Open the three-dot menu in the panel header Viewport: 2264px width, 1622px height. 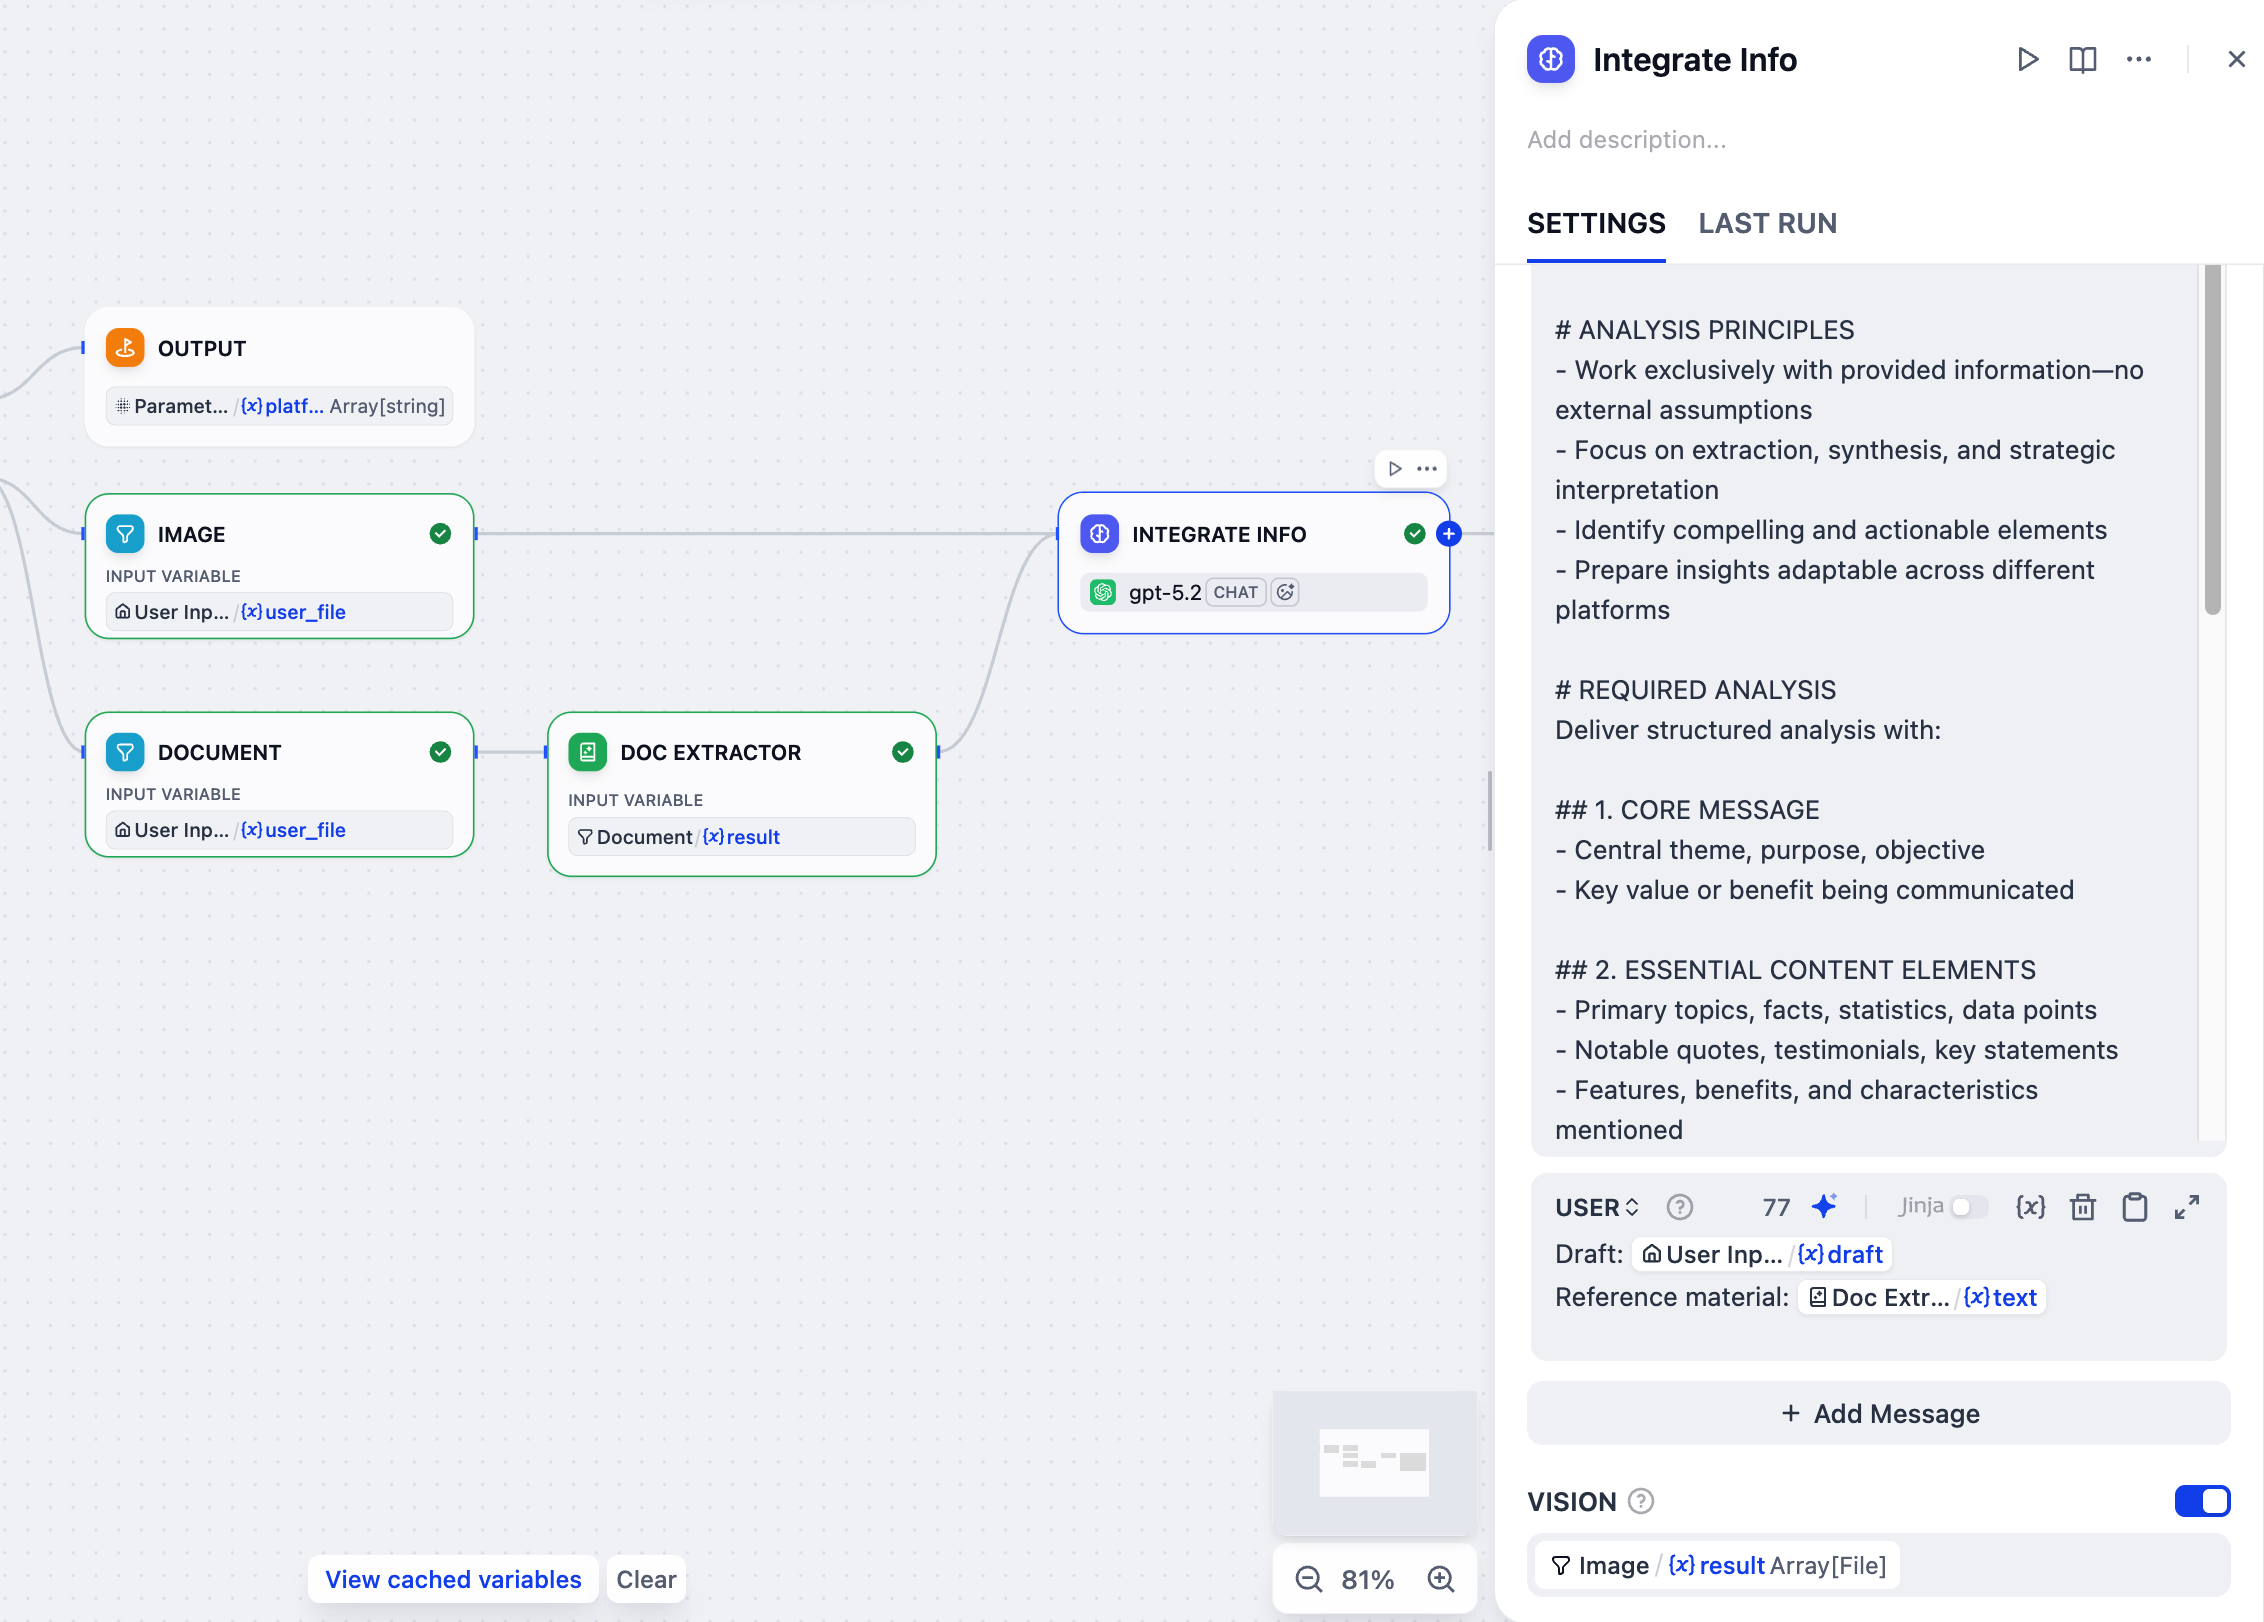click(2138, 60)
